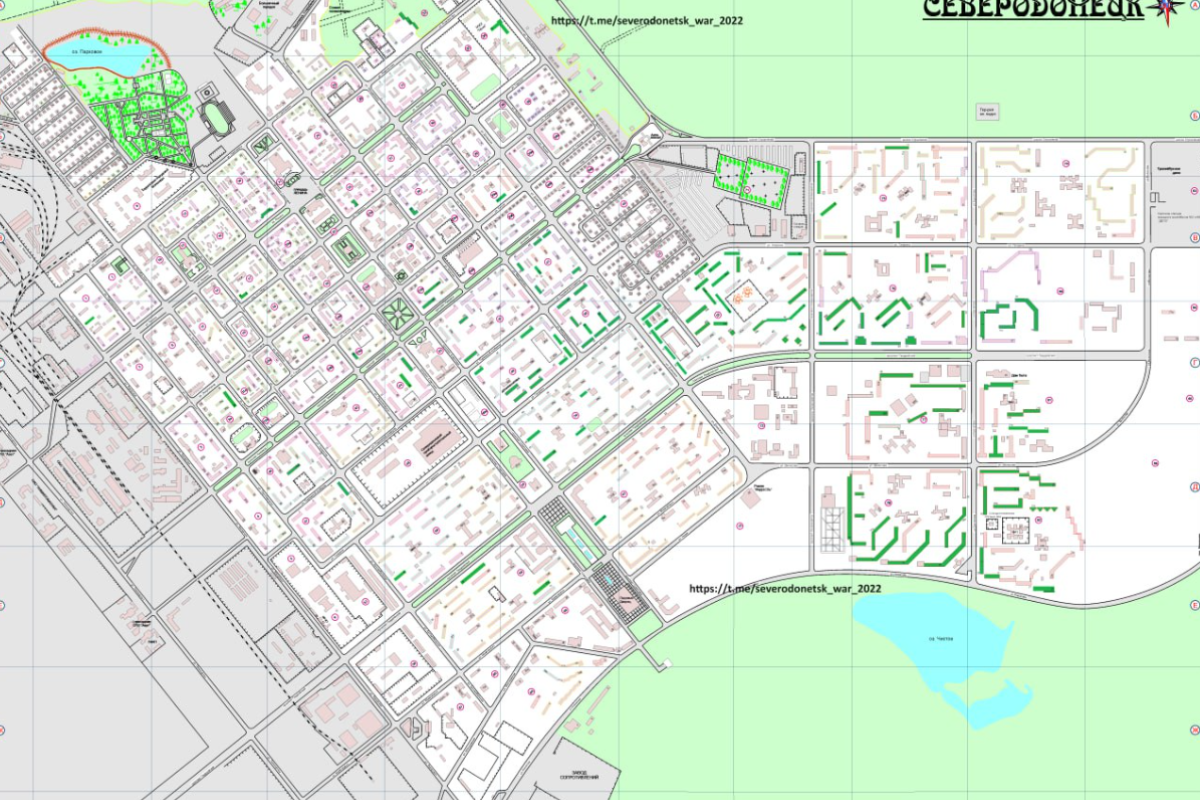
Task: Click the СЕВЕРОДОНЕЦК map title
Action: [1033, 10]
